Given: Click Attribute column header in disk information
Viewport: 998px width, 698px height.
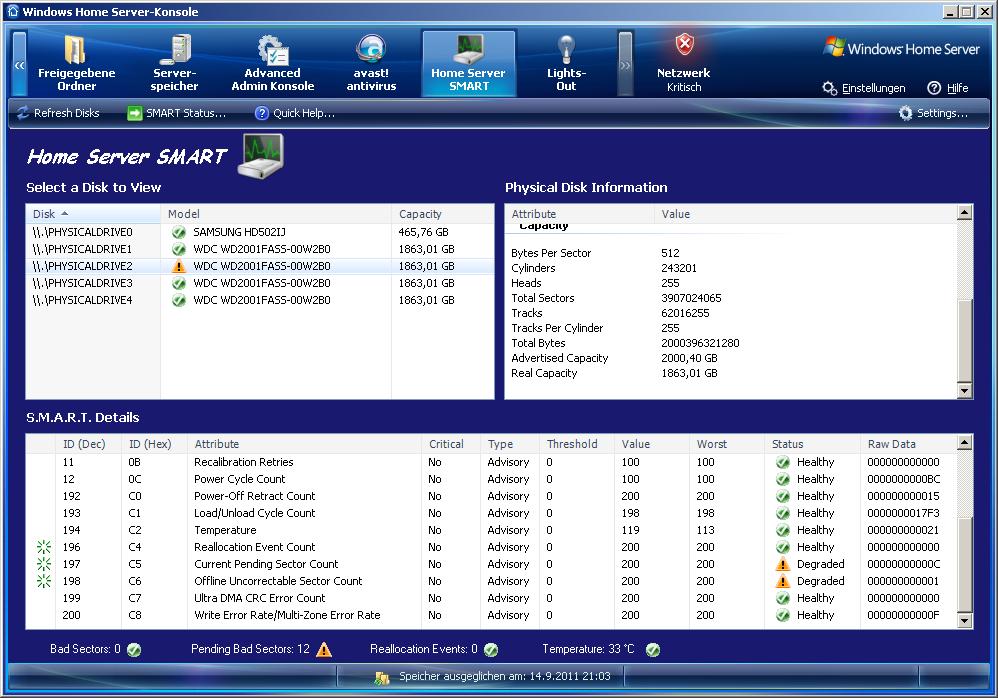Looking at the screenshot, I should point(579,214).
